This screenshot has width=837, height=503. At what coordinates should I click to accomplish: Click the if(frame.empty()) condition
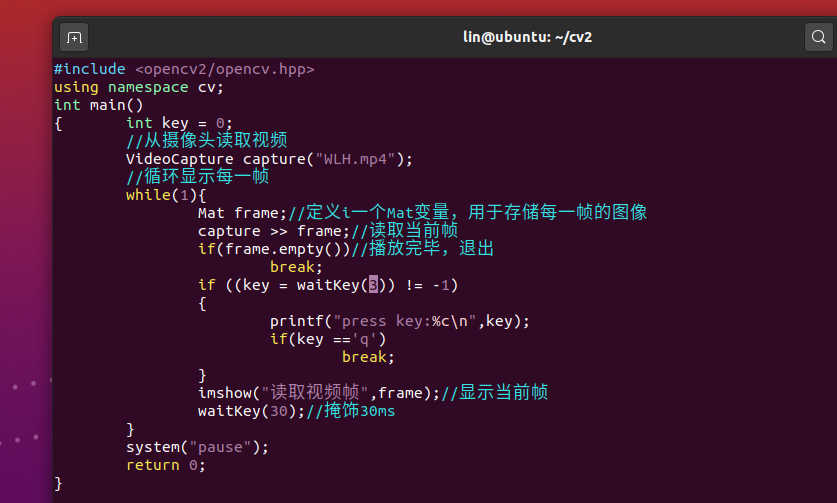coord(274,249)
